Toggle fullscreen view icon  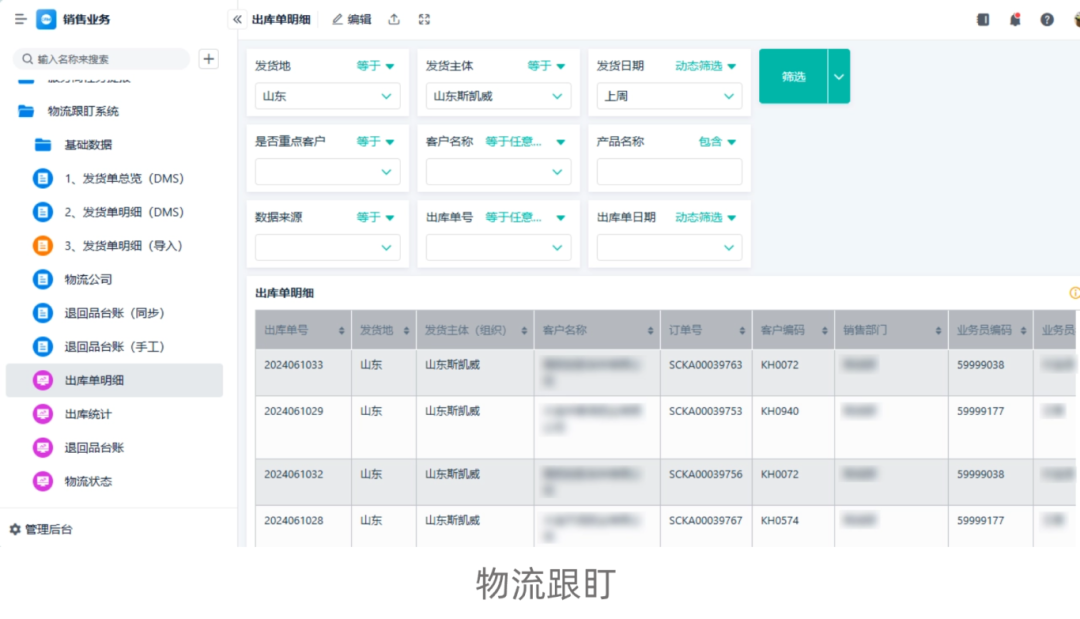point(424,19)
